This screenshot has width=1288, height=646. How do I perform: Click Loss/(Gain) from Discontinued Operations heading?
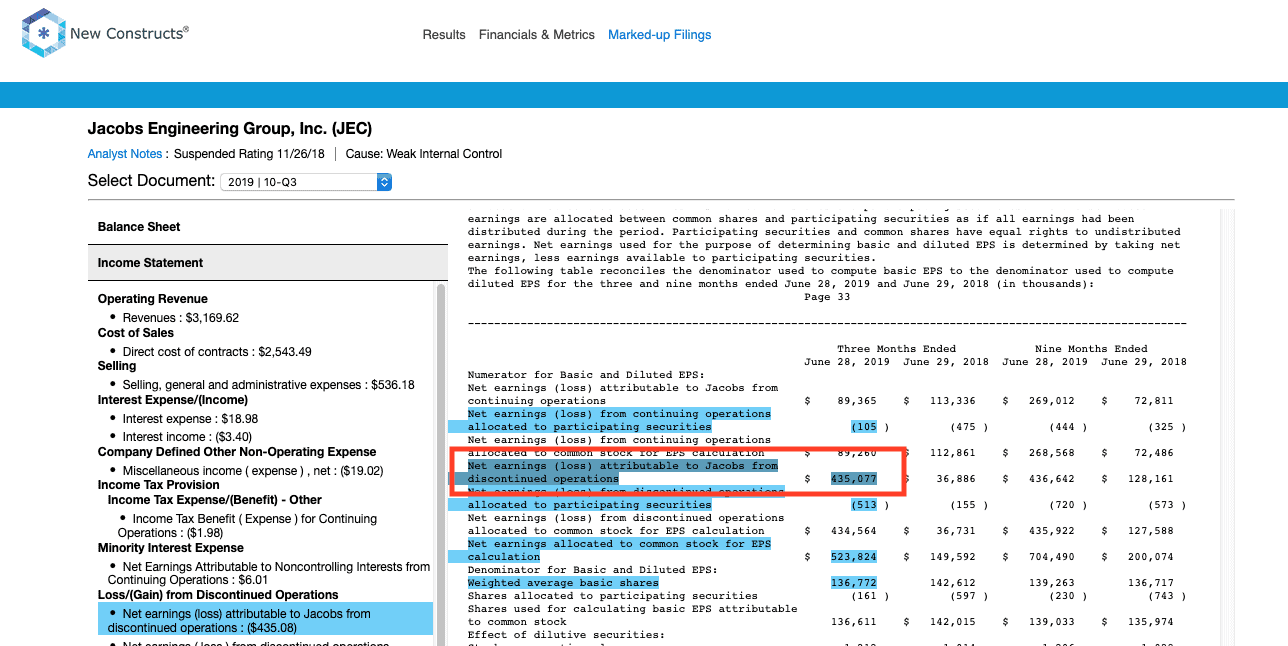click(x=218, y=595)
